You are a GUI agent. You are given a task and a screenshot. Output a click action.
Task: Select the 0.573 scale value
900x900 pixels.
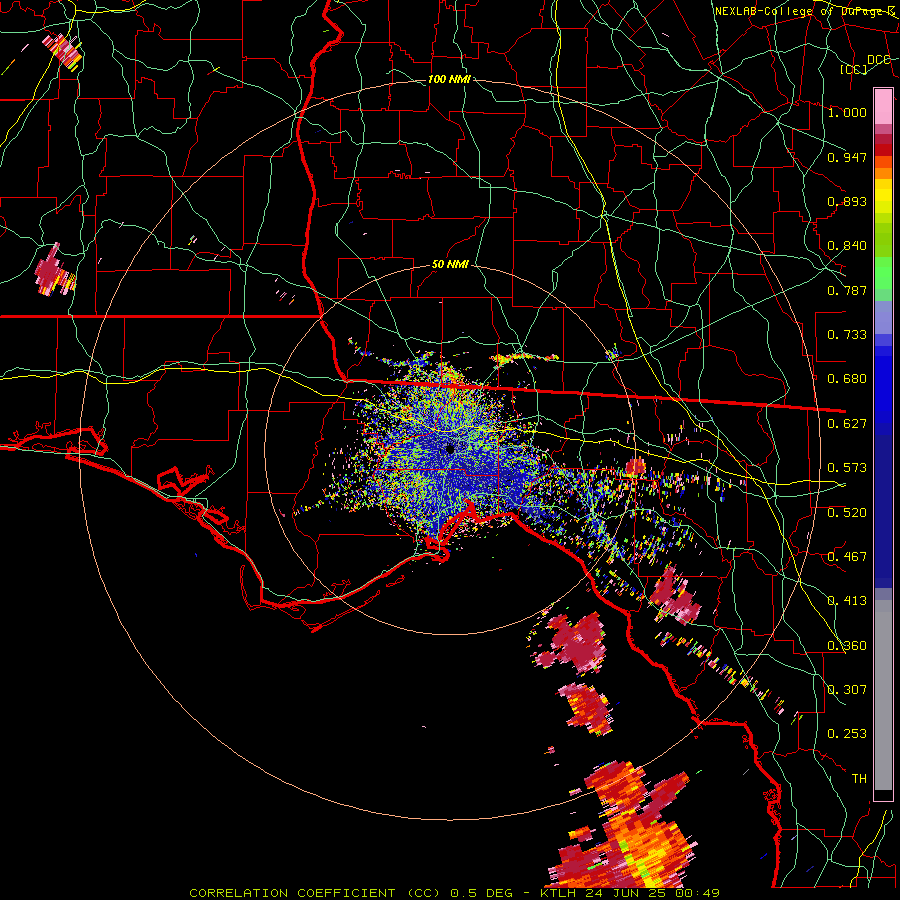coord(847,468)
